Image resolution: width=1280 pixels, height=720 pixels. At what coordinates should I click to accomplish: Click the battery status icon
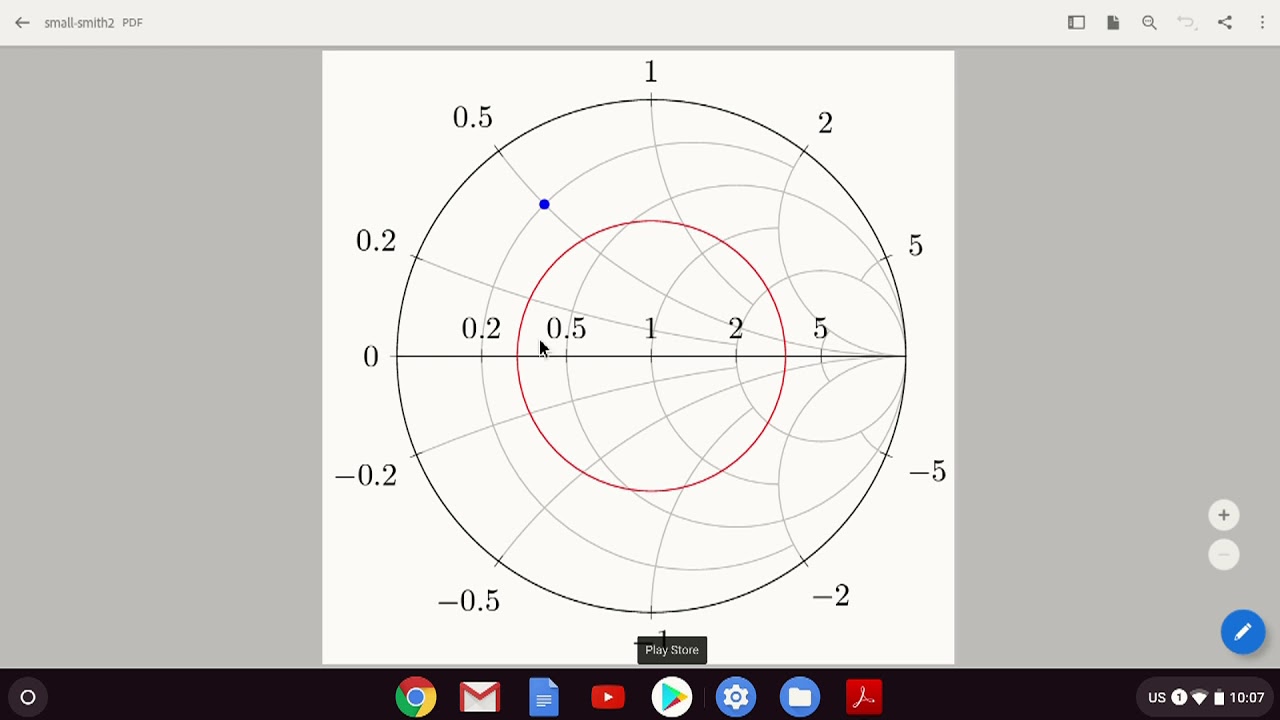coord(1219,698)
